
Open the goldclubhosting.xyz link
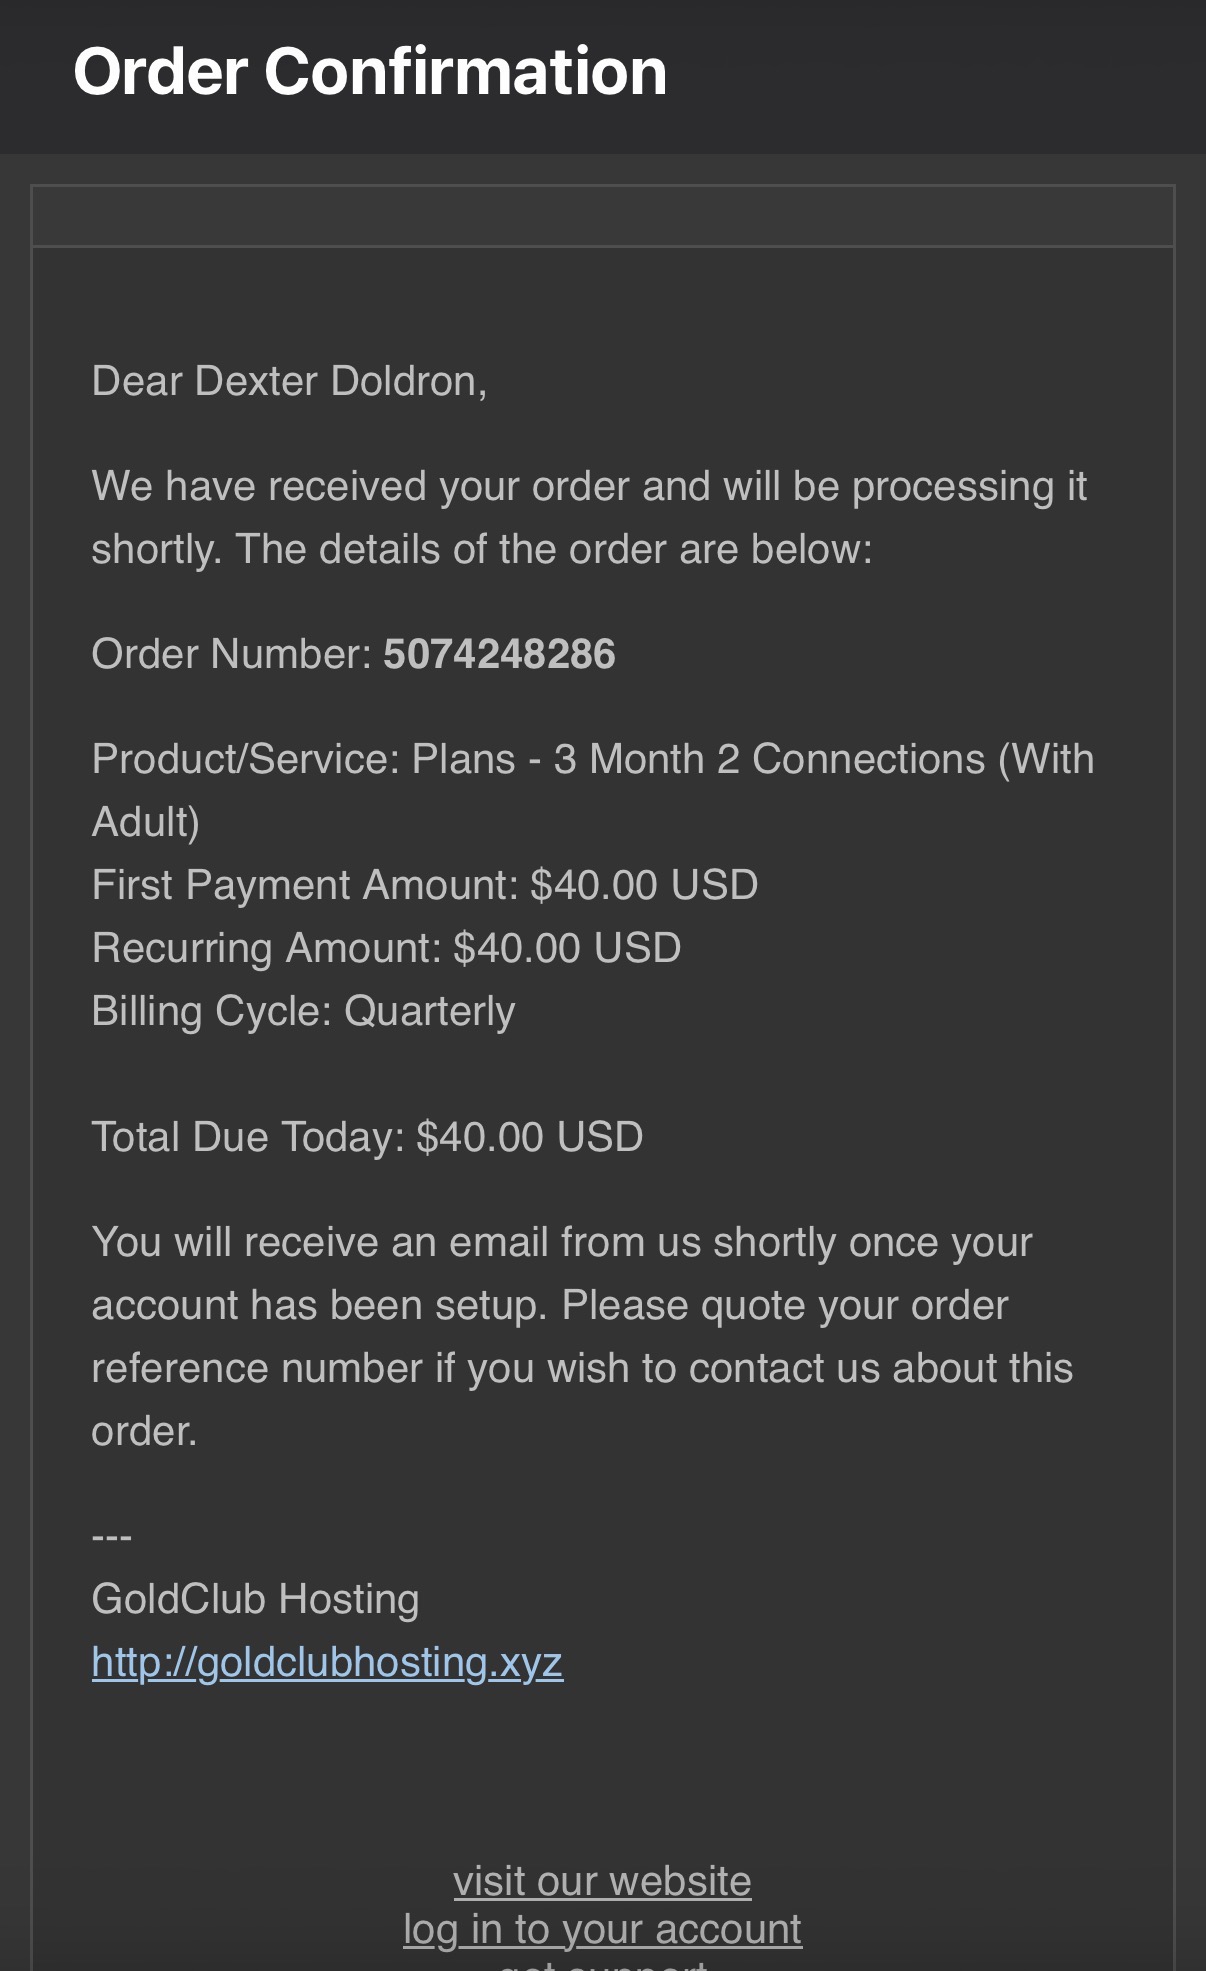pyautogui.click(x=327, y=1662)
